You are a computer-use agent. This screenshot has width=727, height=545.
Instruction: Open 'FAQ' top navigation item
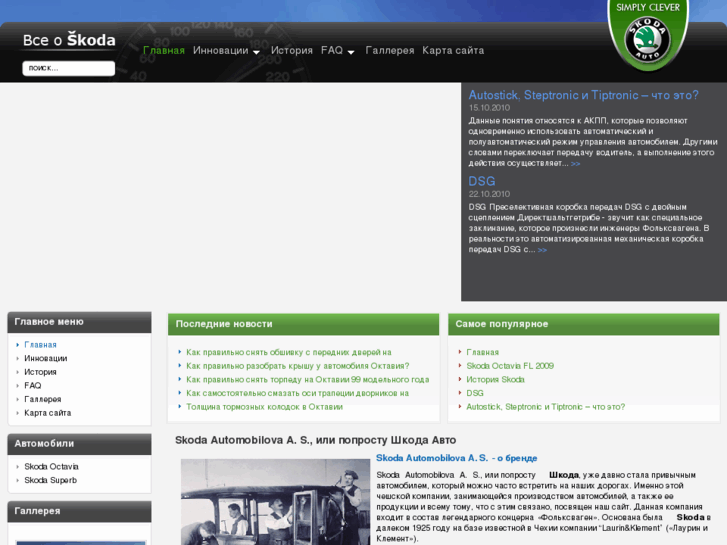click(x=332, y=50)
